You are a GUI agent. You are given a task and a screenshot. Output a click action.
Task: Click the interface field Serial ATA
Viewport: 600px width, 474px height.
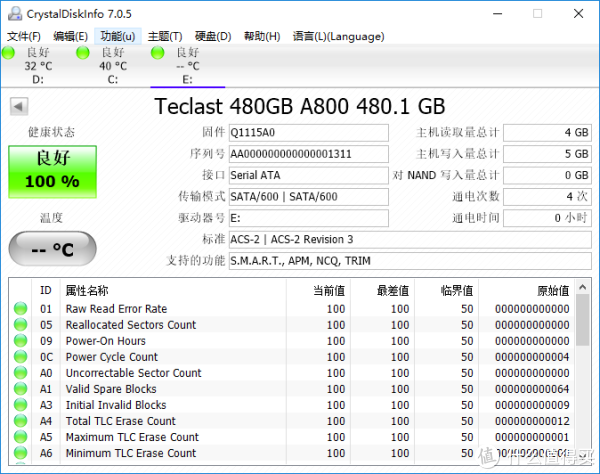308,176
